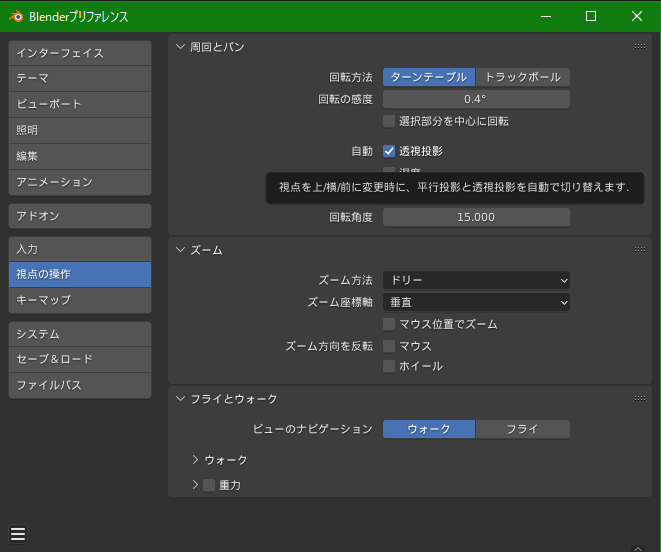Open システム preferences tab
The image size is (661, 552).
coord(80,334)
